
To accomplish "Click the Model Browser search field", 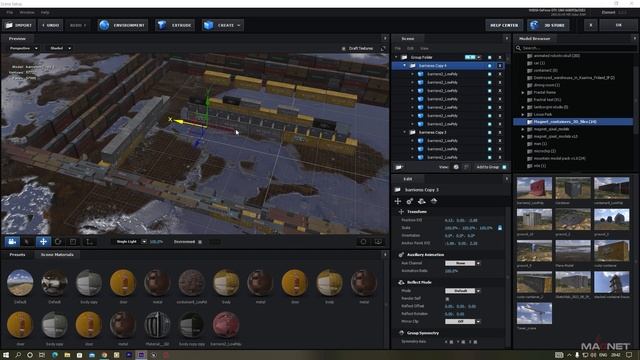I will 575,48.
